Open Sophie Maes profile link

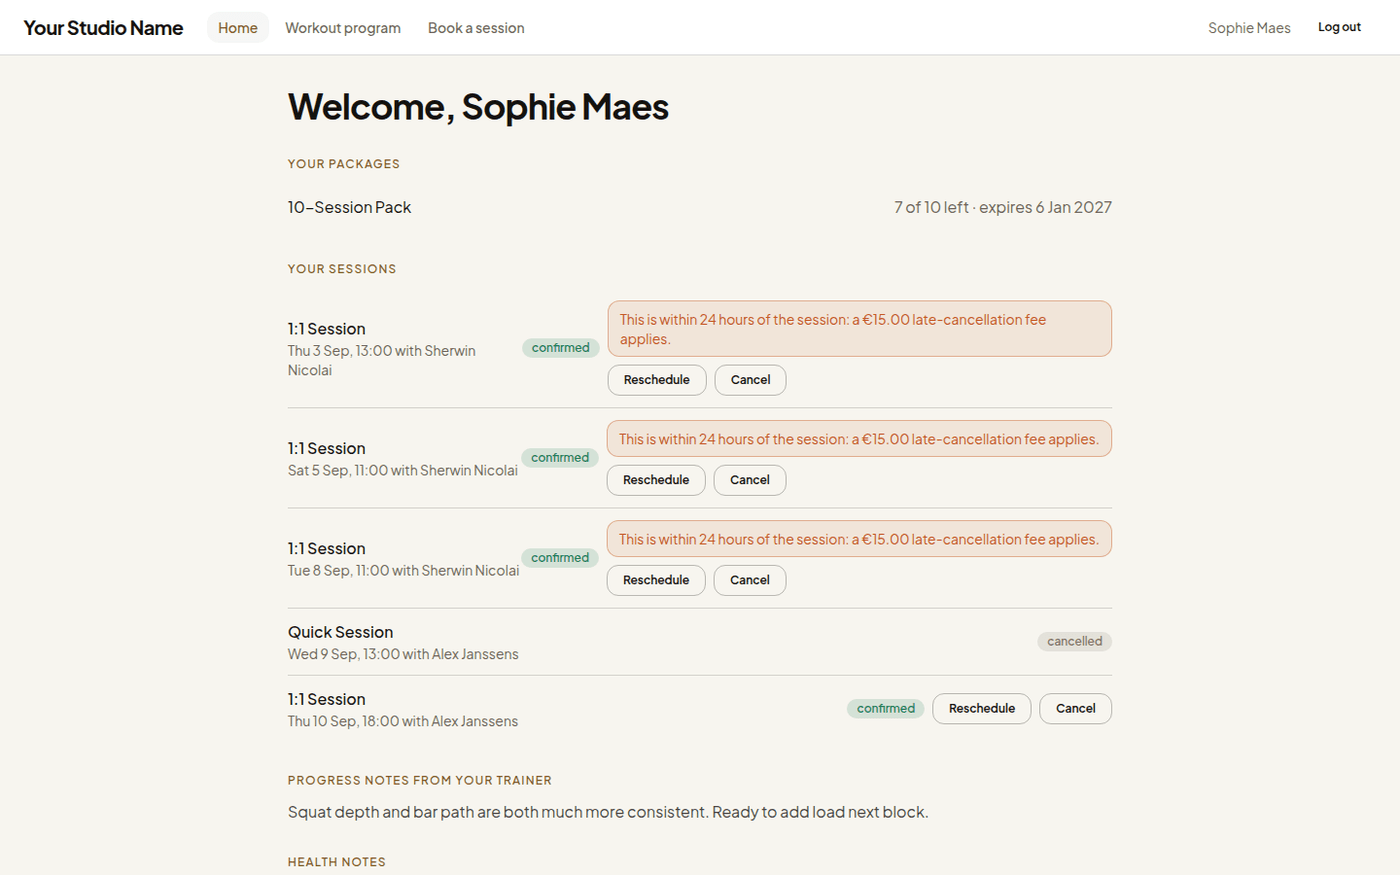(x=1249, y=28)
